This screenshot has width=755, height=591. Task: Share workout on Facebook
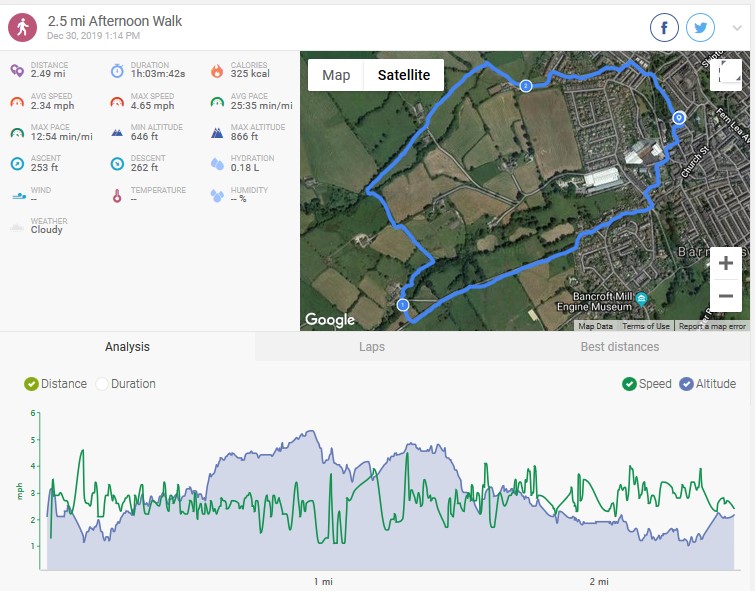point(665,27)
